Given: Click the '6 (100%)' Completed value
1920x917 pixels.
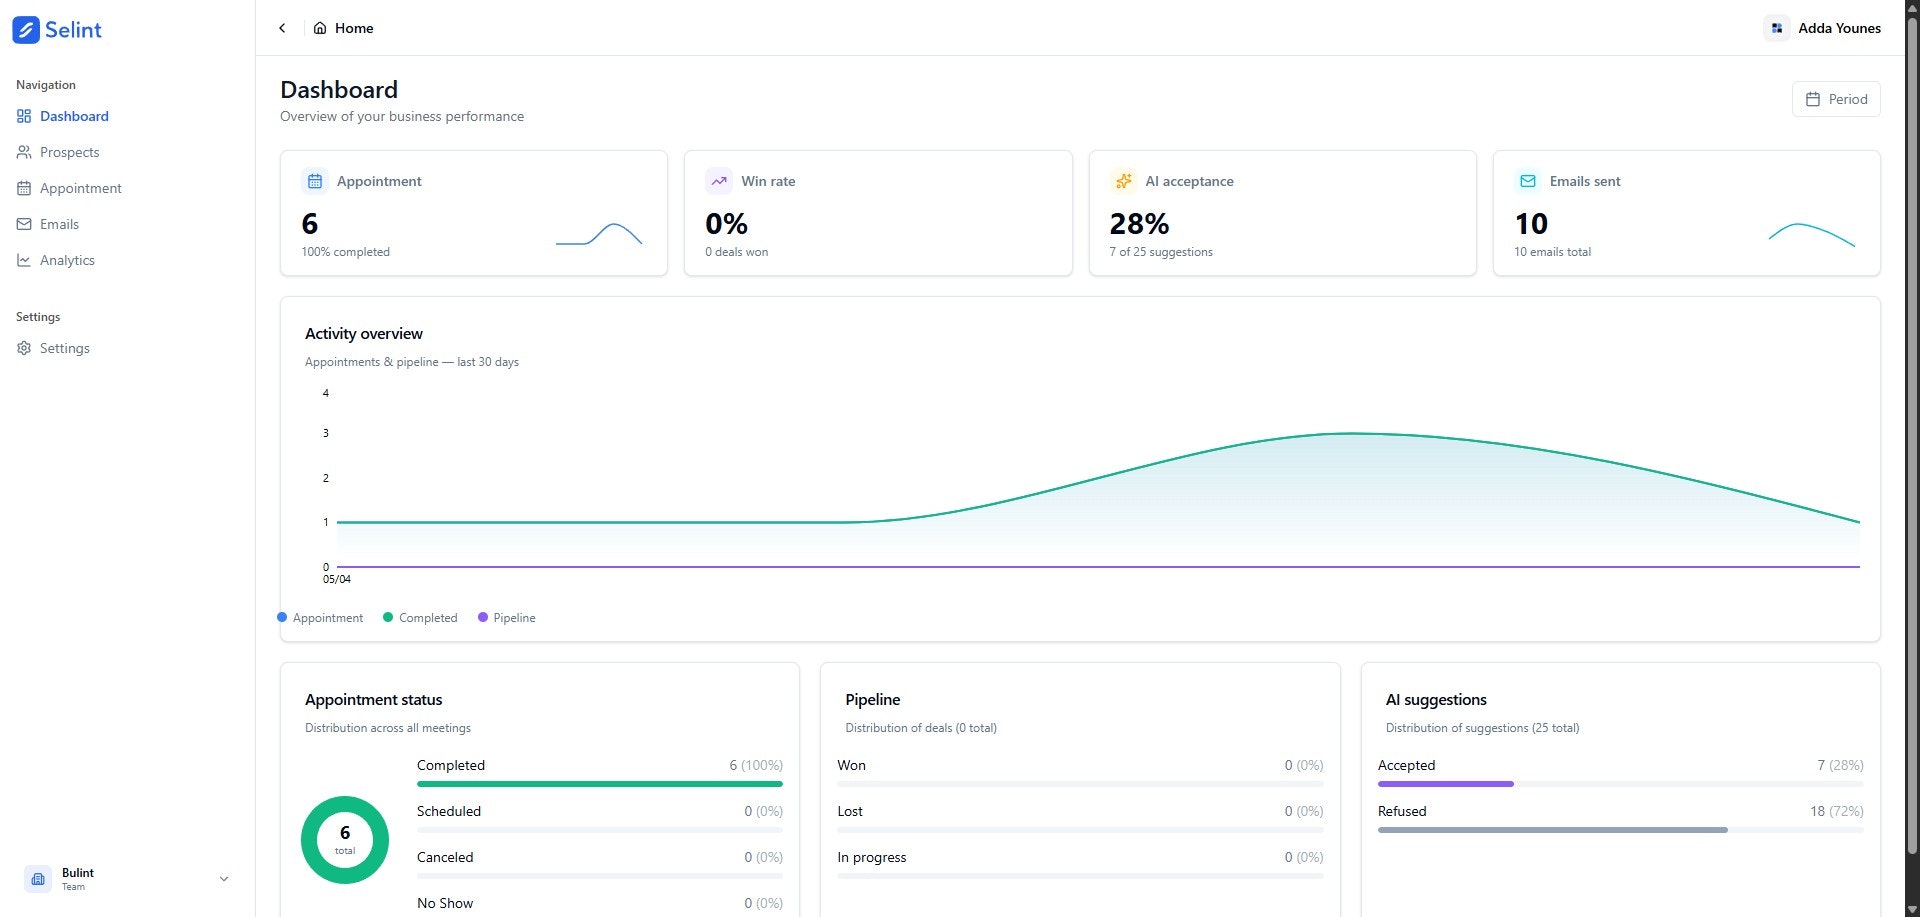Looking at the screenshot, I should coord(756,765).
